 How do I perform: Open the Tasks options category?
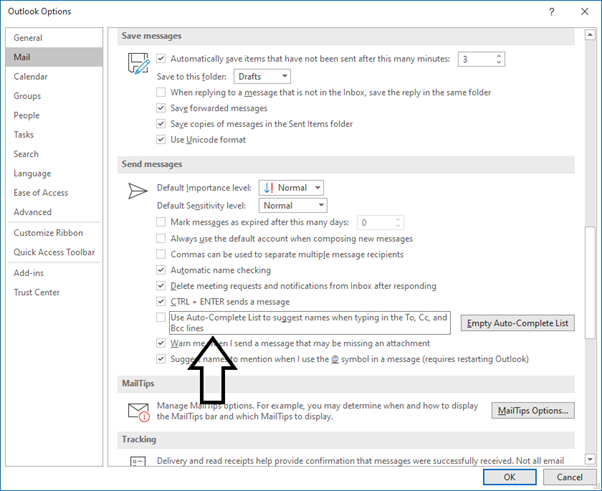pyautogui.click(x=54, y=135)
